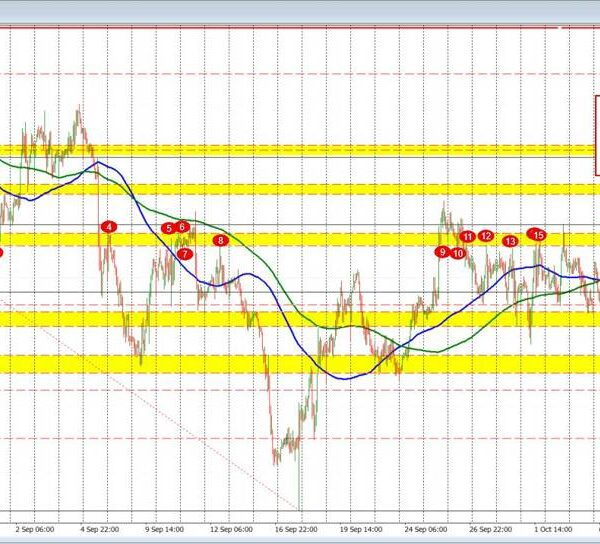This screenshot has width=600, height=544.
Task: Click red marker labeled 10
Action: pos(457,253)
